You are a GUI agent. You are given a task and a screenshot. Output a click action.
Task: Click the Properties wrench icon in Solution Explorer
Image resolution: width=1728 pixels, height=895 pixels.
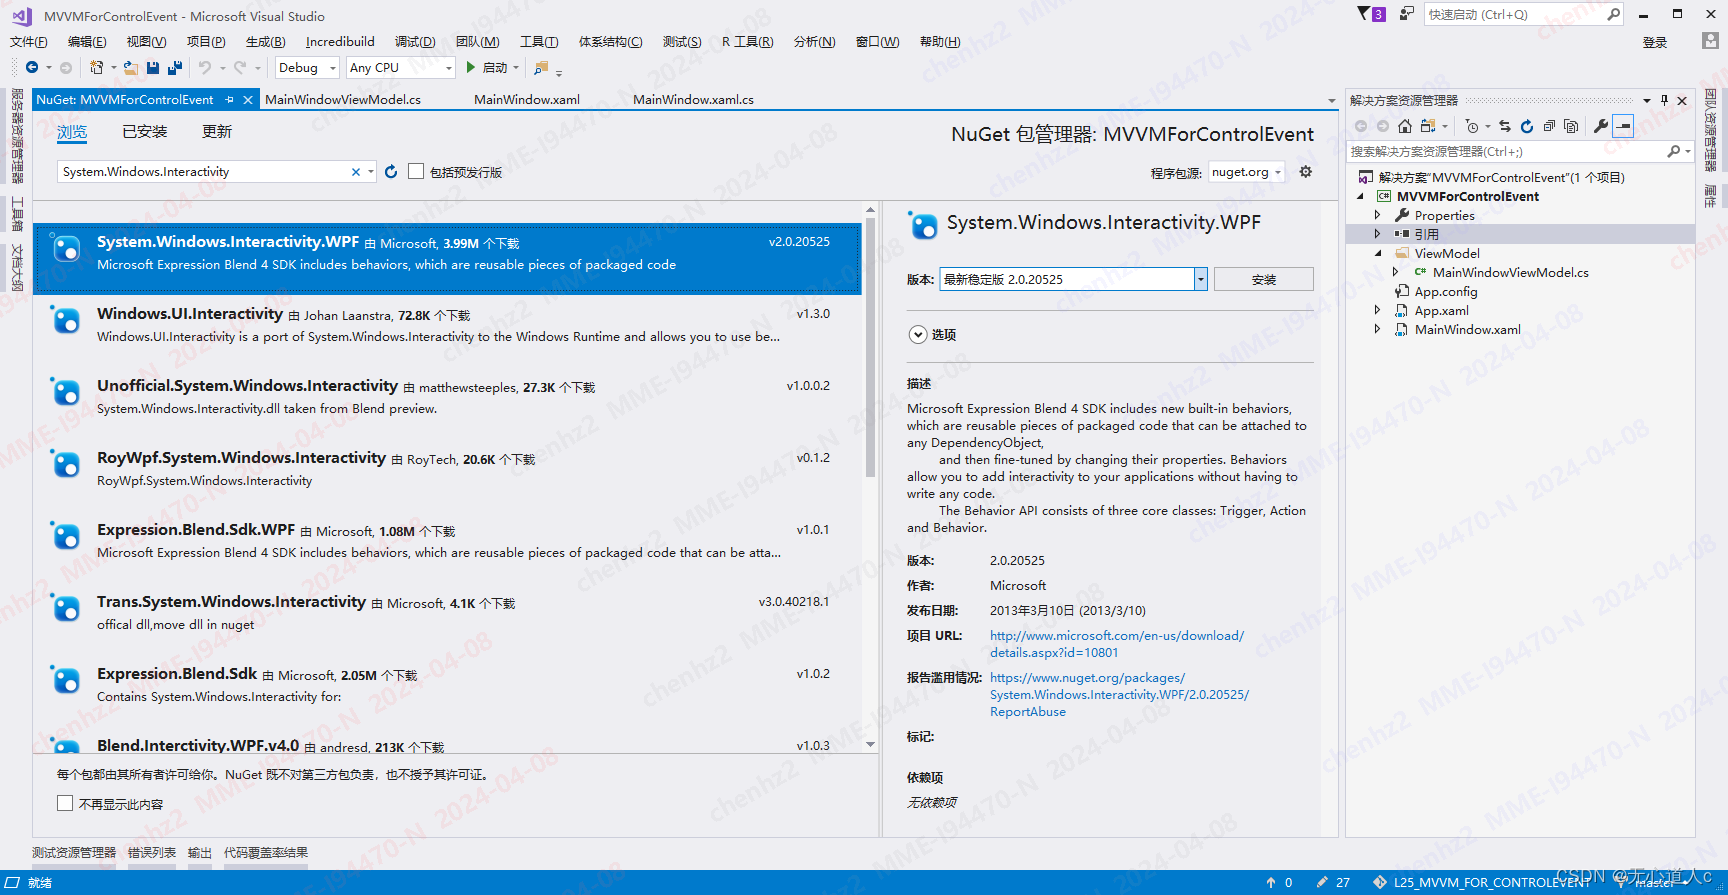tap(1601, 126)
